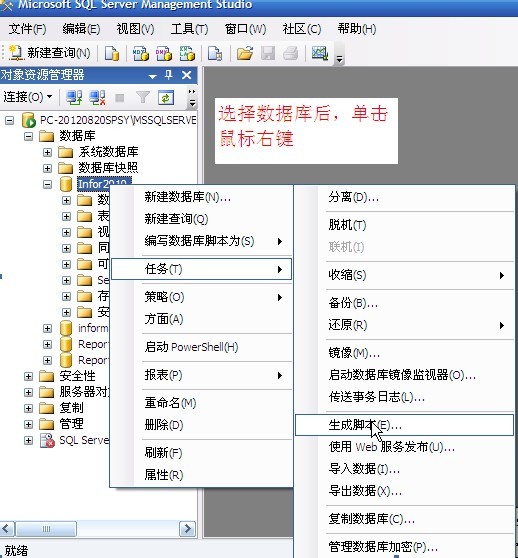Open the 连接(O) dropdown

(x=28, y=97)
